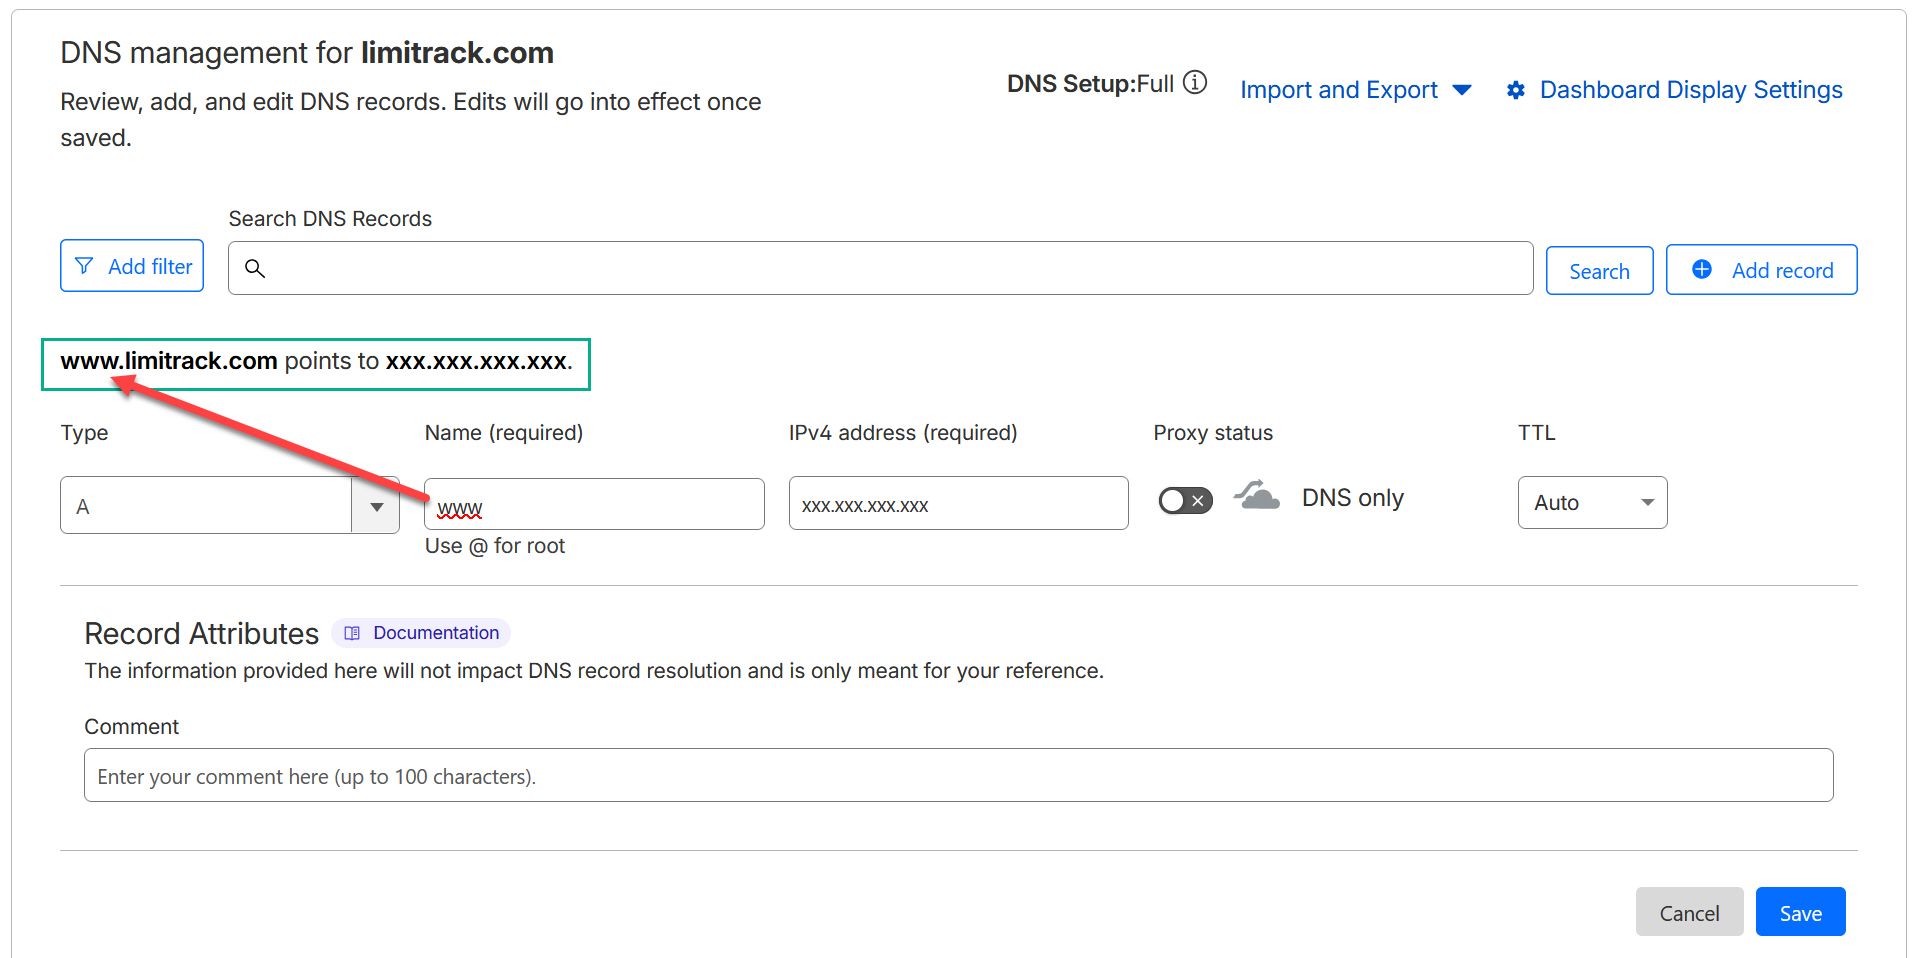Open the Import and Export menu
Screen dimensions: 1918x958
point(1355,90)
